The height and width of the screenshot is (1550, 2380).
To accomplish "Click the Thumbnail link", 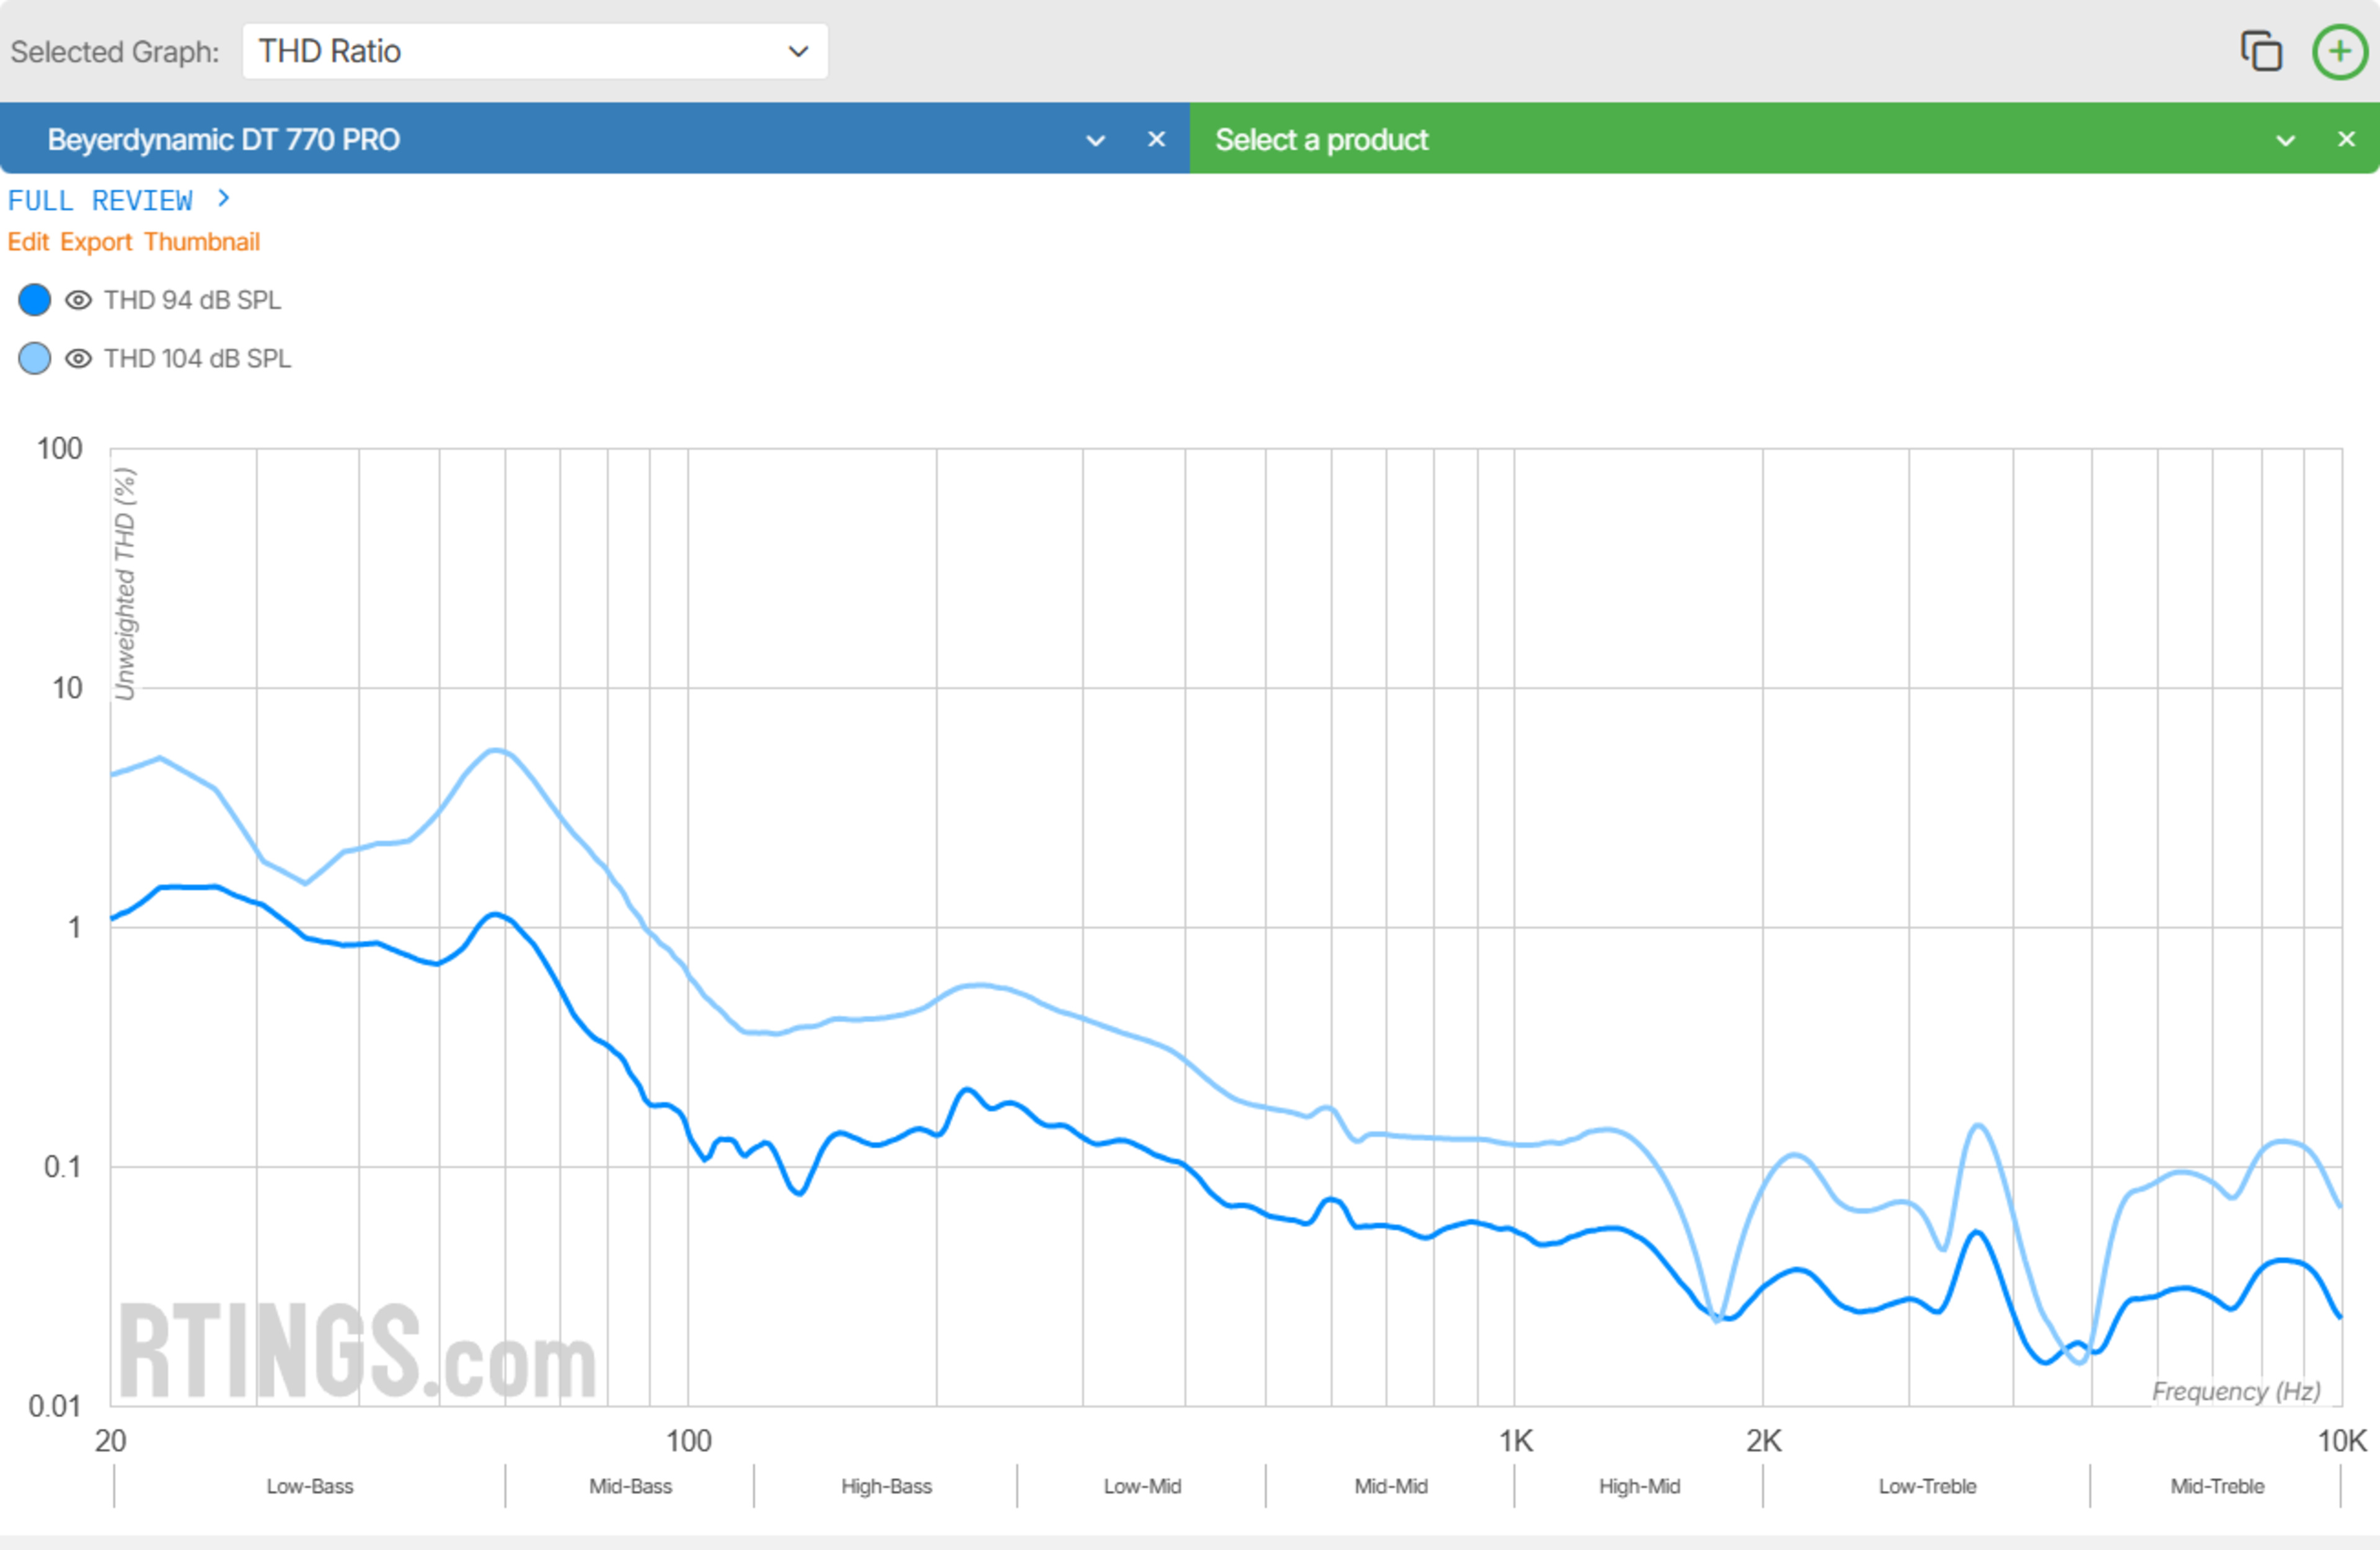I will [x=201, y=242].
